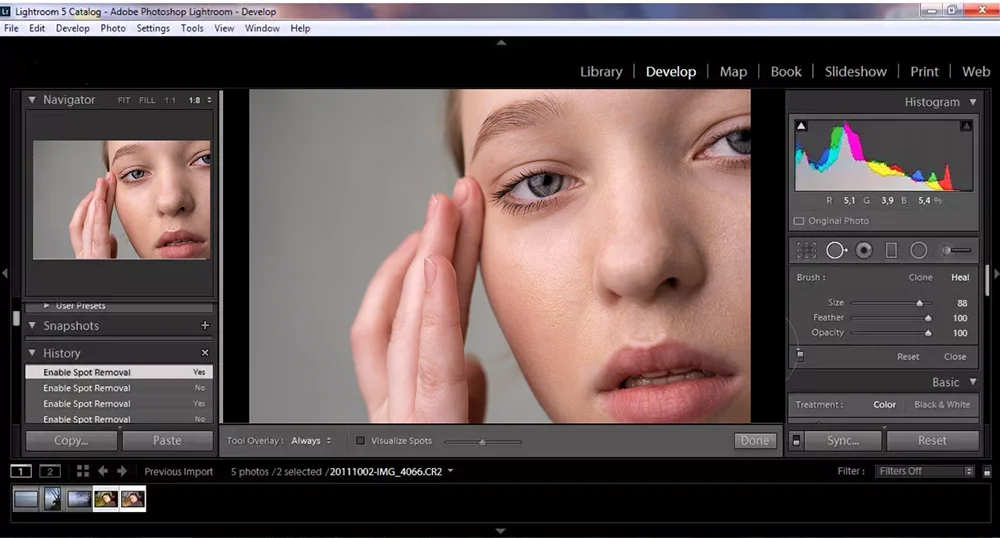This screenshot has width=1000, height=538.
Task: Hide top module panel arrow
Action: pos(501,42)
